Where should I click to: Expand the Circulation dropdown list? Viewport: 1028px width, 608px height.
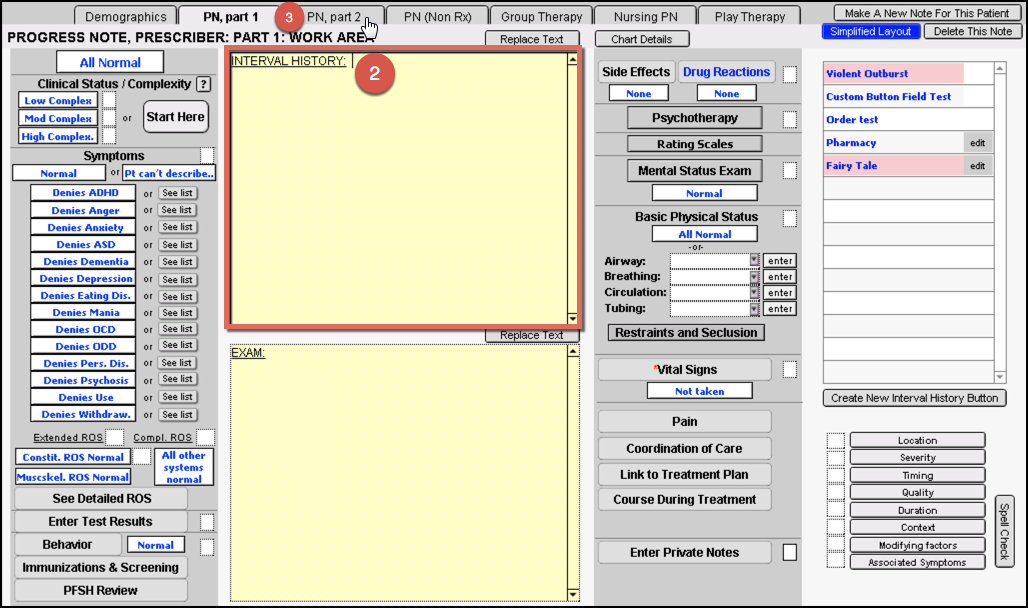[755, 292]
